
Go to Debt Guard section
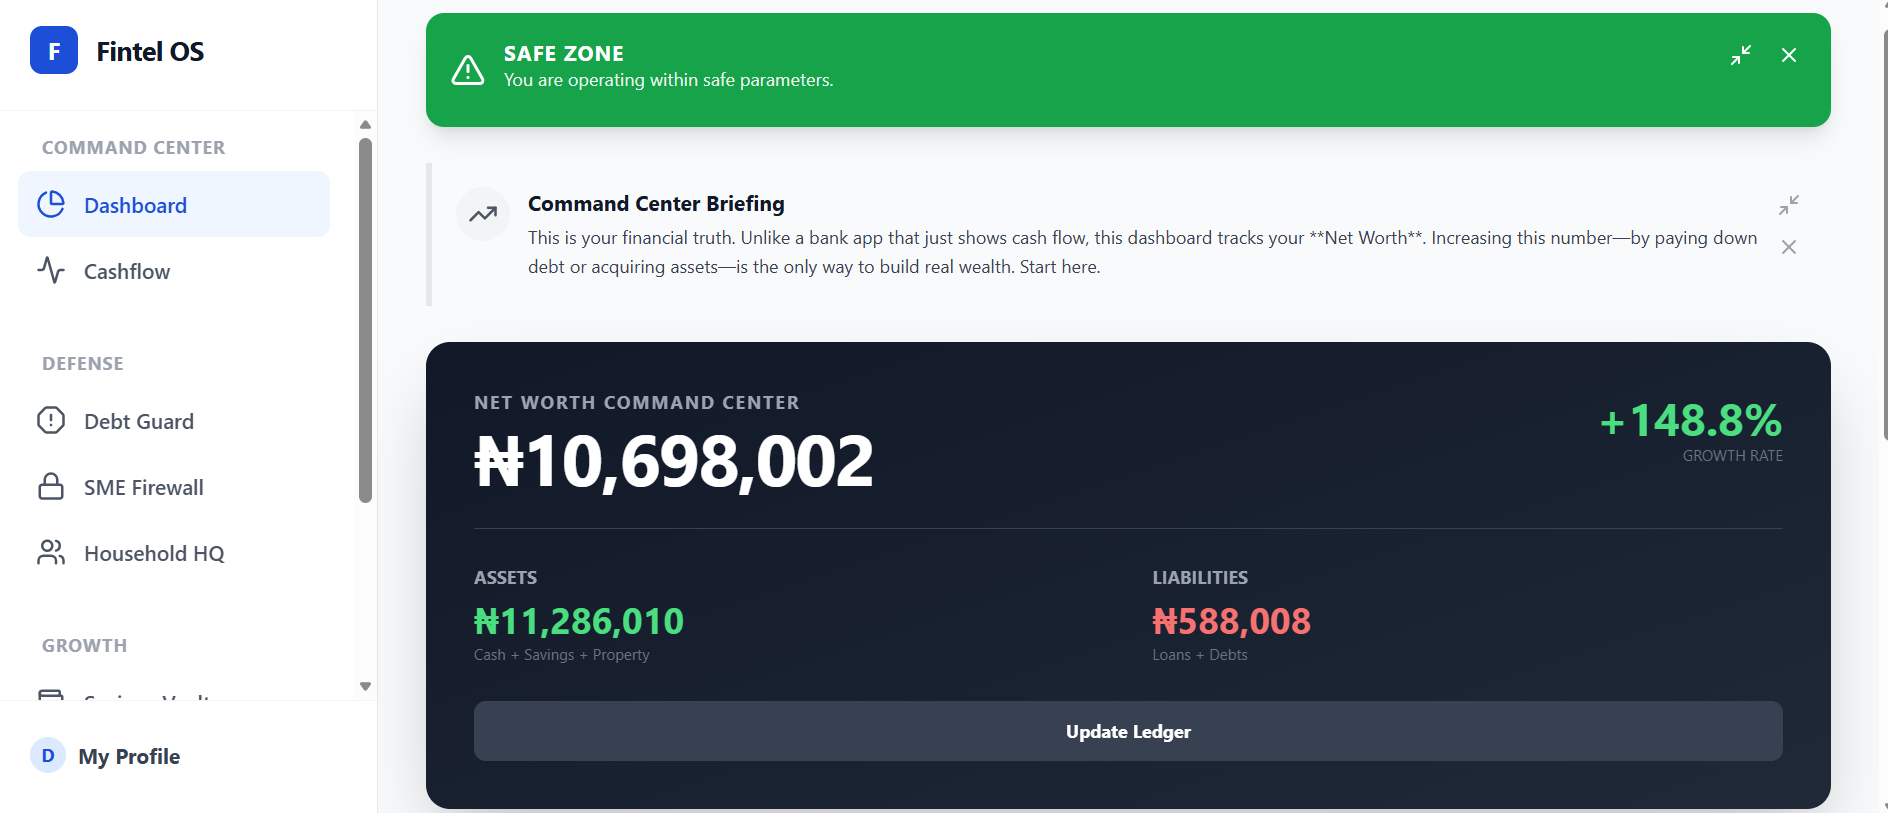pyautogui.click(x=139, y=421)
